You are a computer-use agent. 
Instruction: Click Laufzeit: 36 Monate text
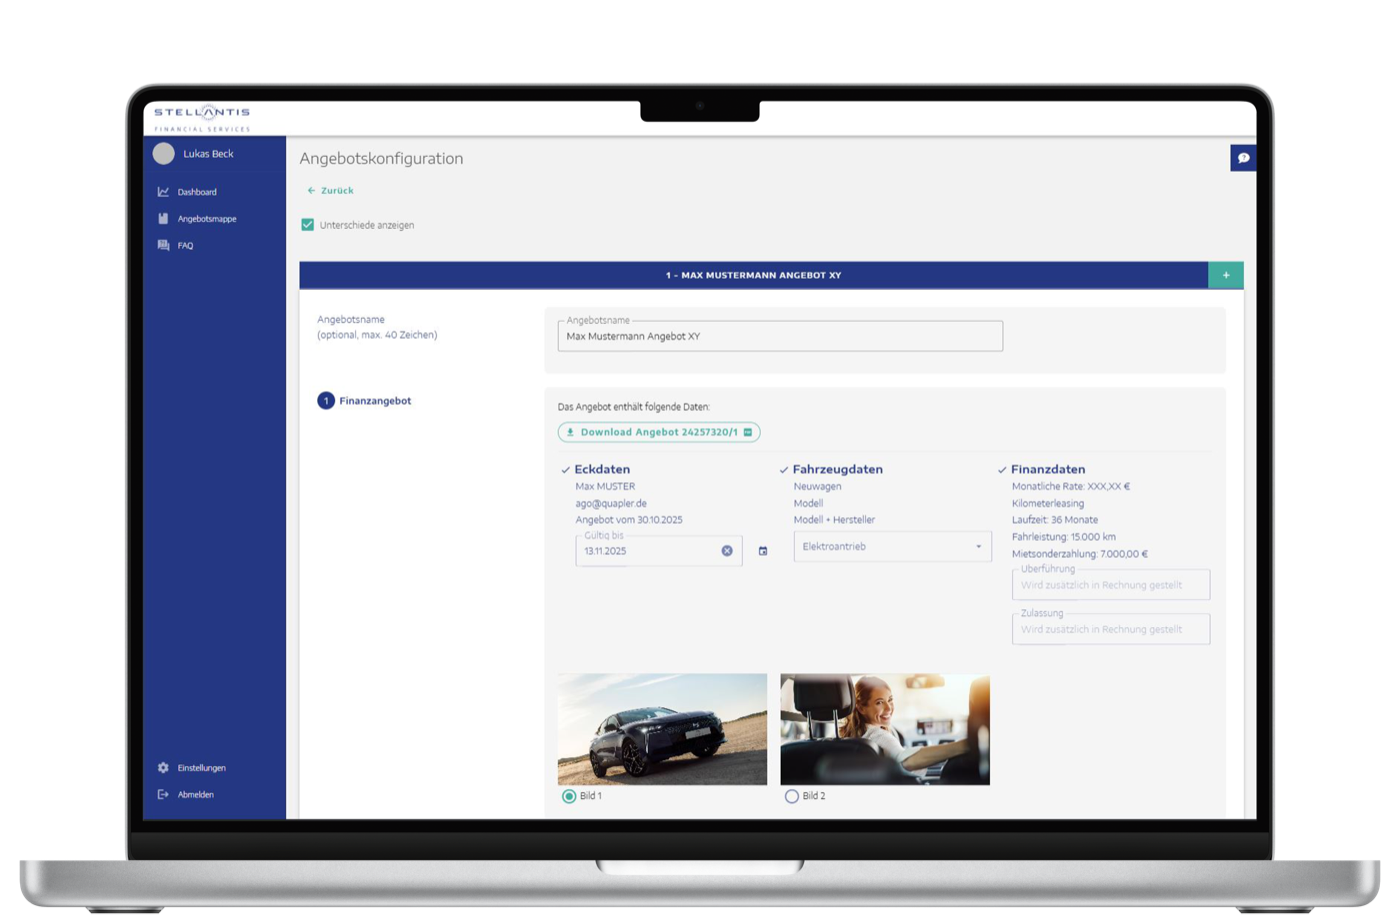pyautogui.click(x=1055, y=520)
